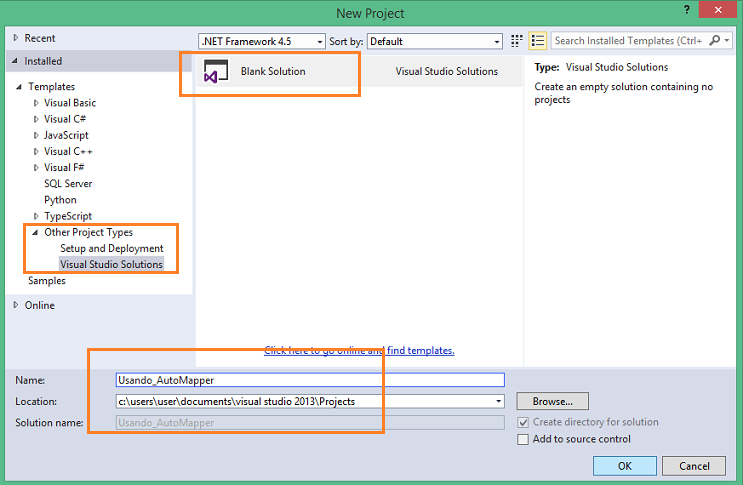Expand the Visual C++ node arrow
The width and height of the screenshot is (743, 485).
pos(36,152)
